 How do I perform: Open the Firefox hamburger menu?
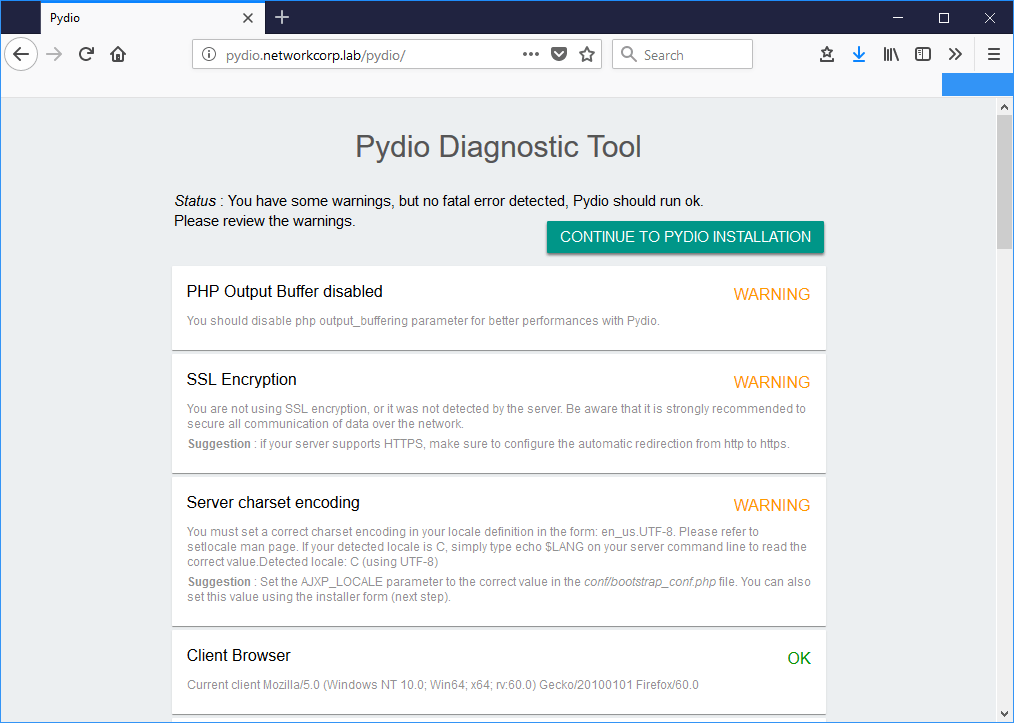[x=994, y=54]
